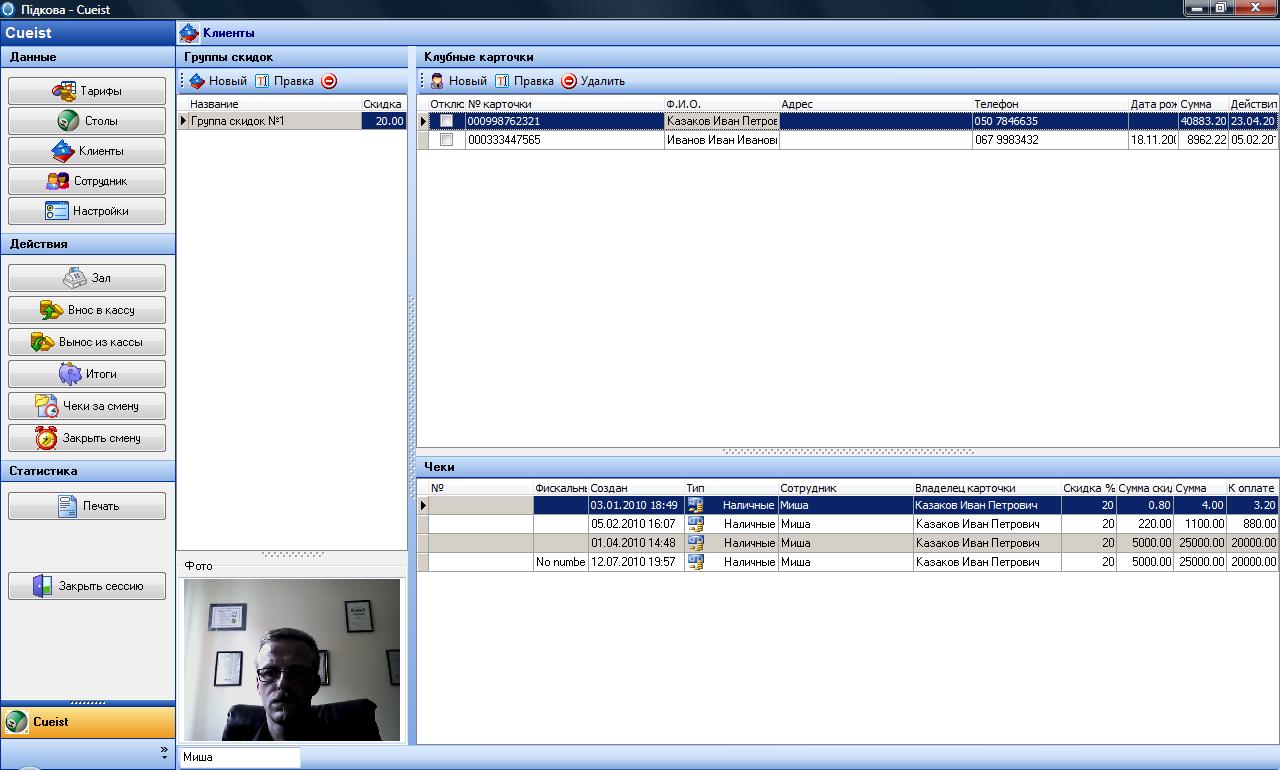Open the Столы section
The height and width of the screenshot is (770, 1280).
coord(87,121)
